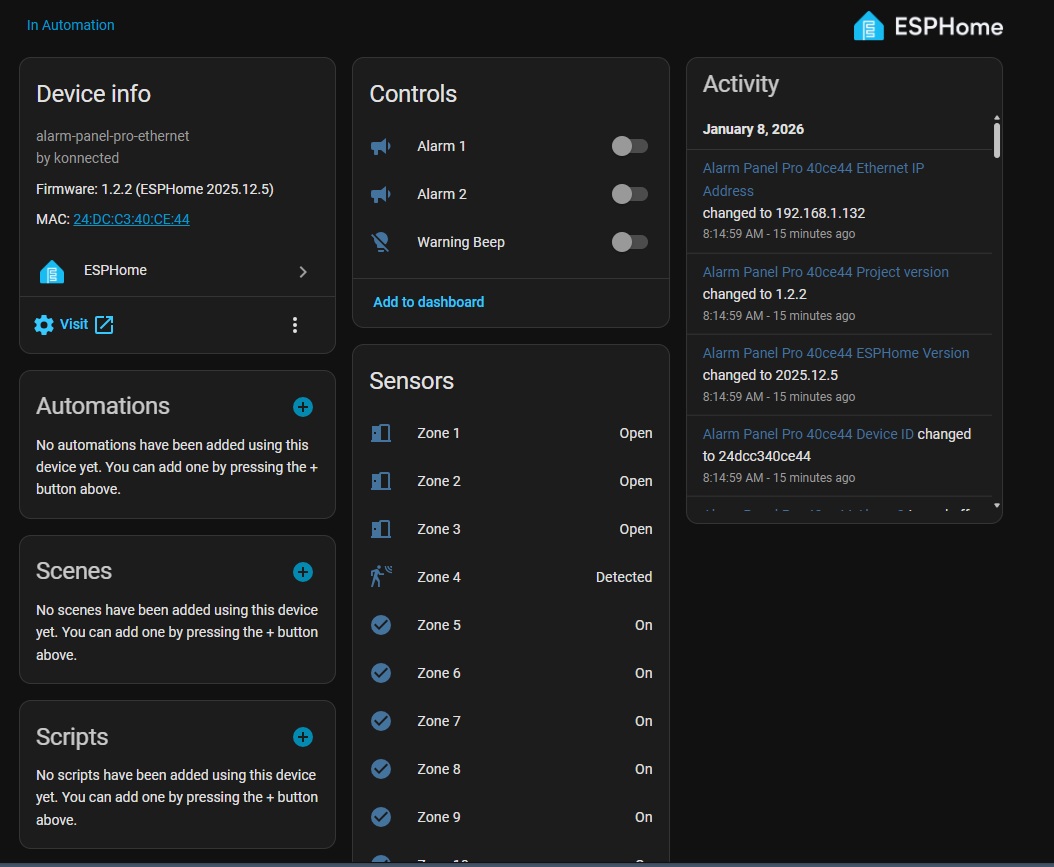
Task: Click the Activity panel scrollbar thumb
Action: 996,138
